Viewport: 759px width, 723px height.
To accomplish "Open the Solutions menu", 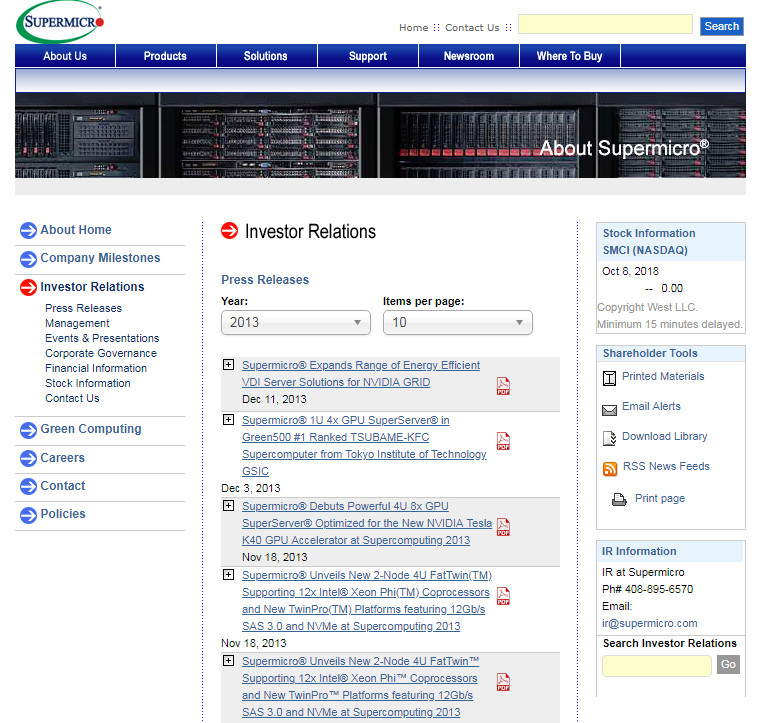I will pyautogui.click(x=266, y=56).
